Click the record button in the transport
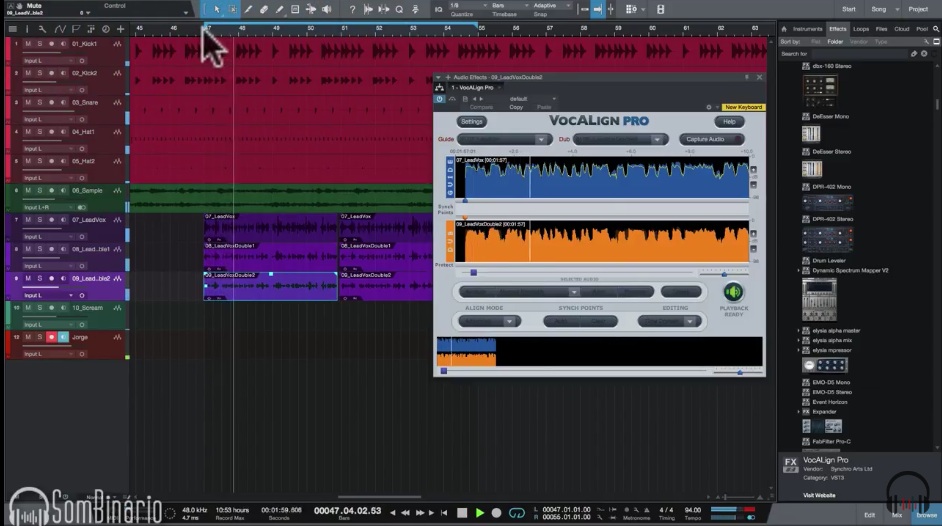This screenshot has height=526, width=942. pyautogui.click(x=496, y=513)
